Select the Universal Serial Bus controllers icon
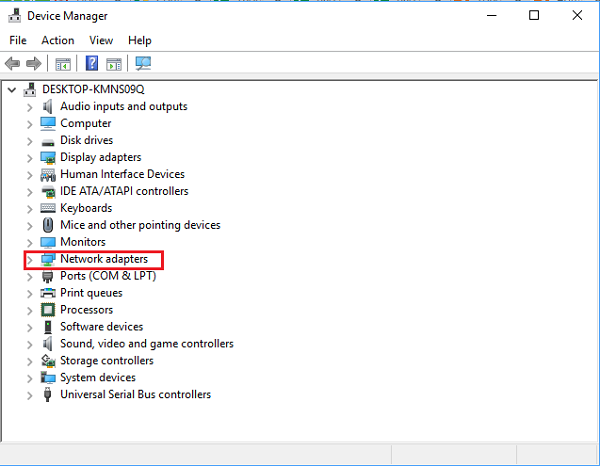600x466 pixels. 48,395
